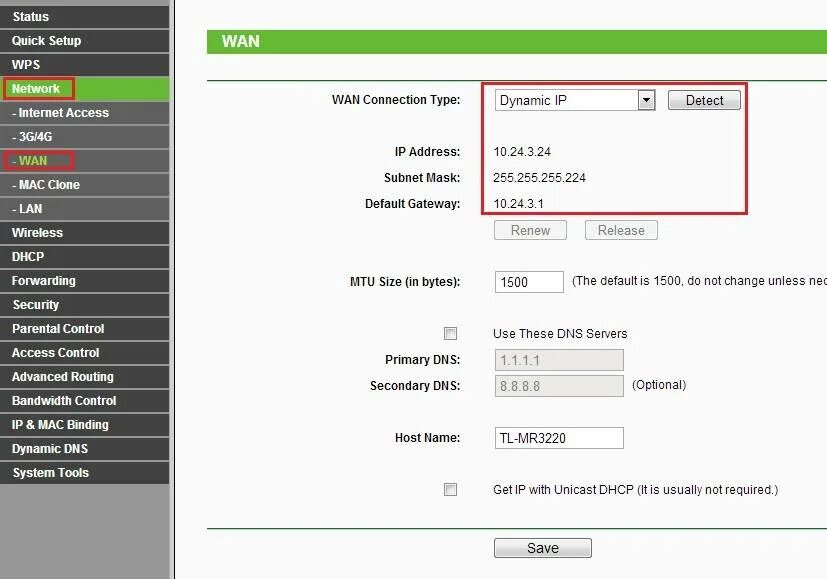Go to Forwarding settings

[84, 281]
